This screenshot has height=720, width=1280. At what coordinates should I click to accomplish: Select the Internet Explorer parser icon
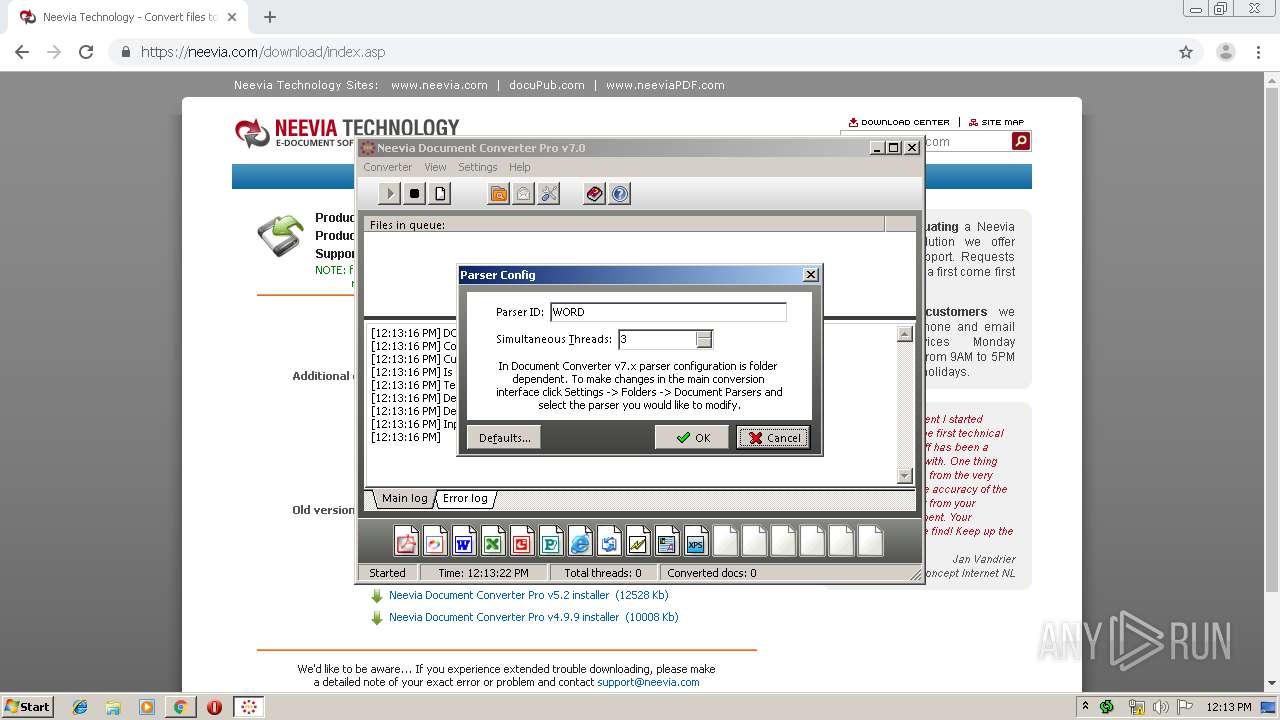(x=580, y=541)
